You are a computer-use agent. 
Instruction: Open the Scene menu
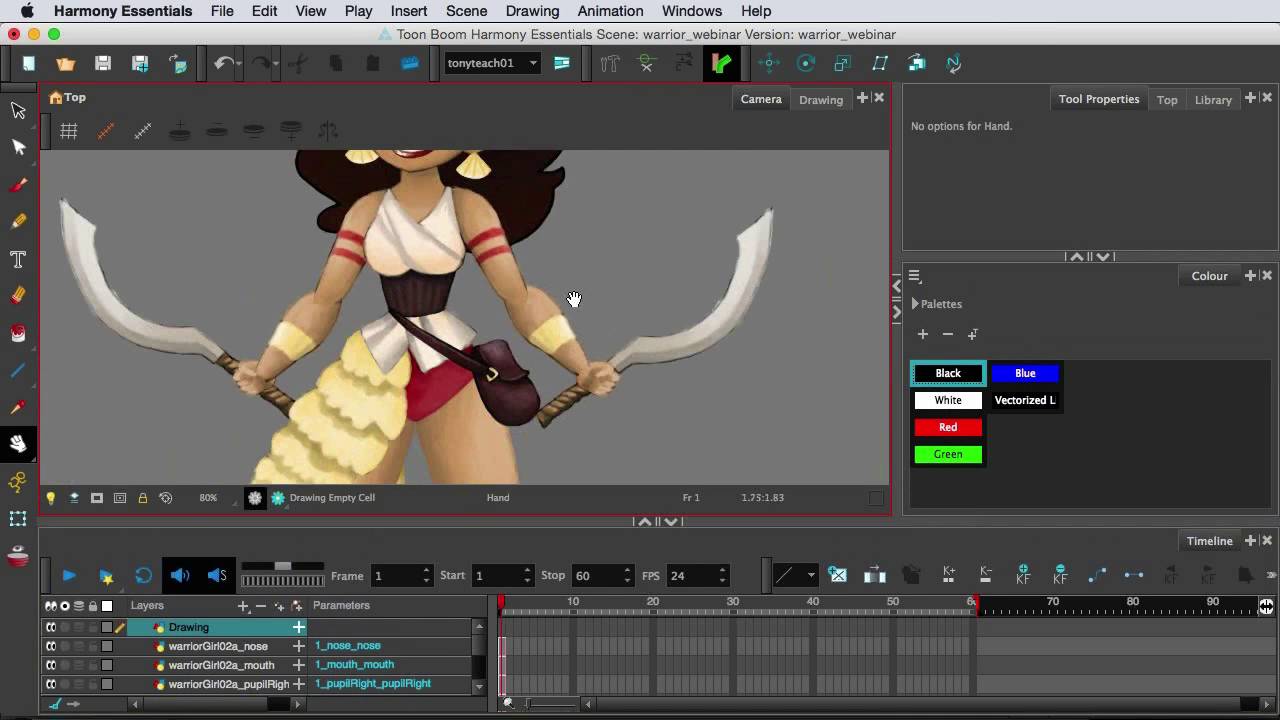466,11
